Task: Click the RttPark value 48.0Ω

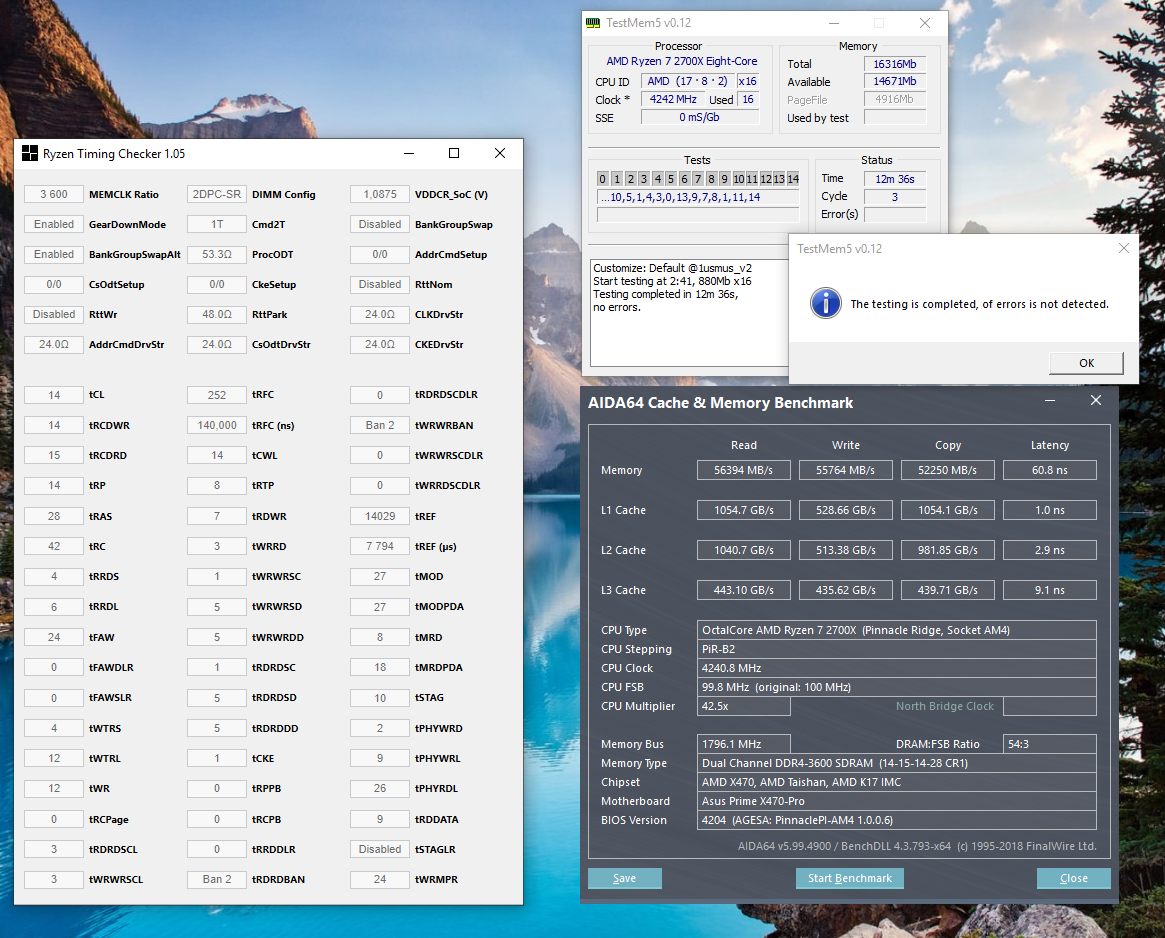Action: [x=217, y=314]
